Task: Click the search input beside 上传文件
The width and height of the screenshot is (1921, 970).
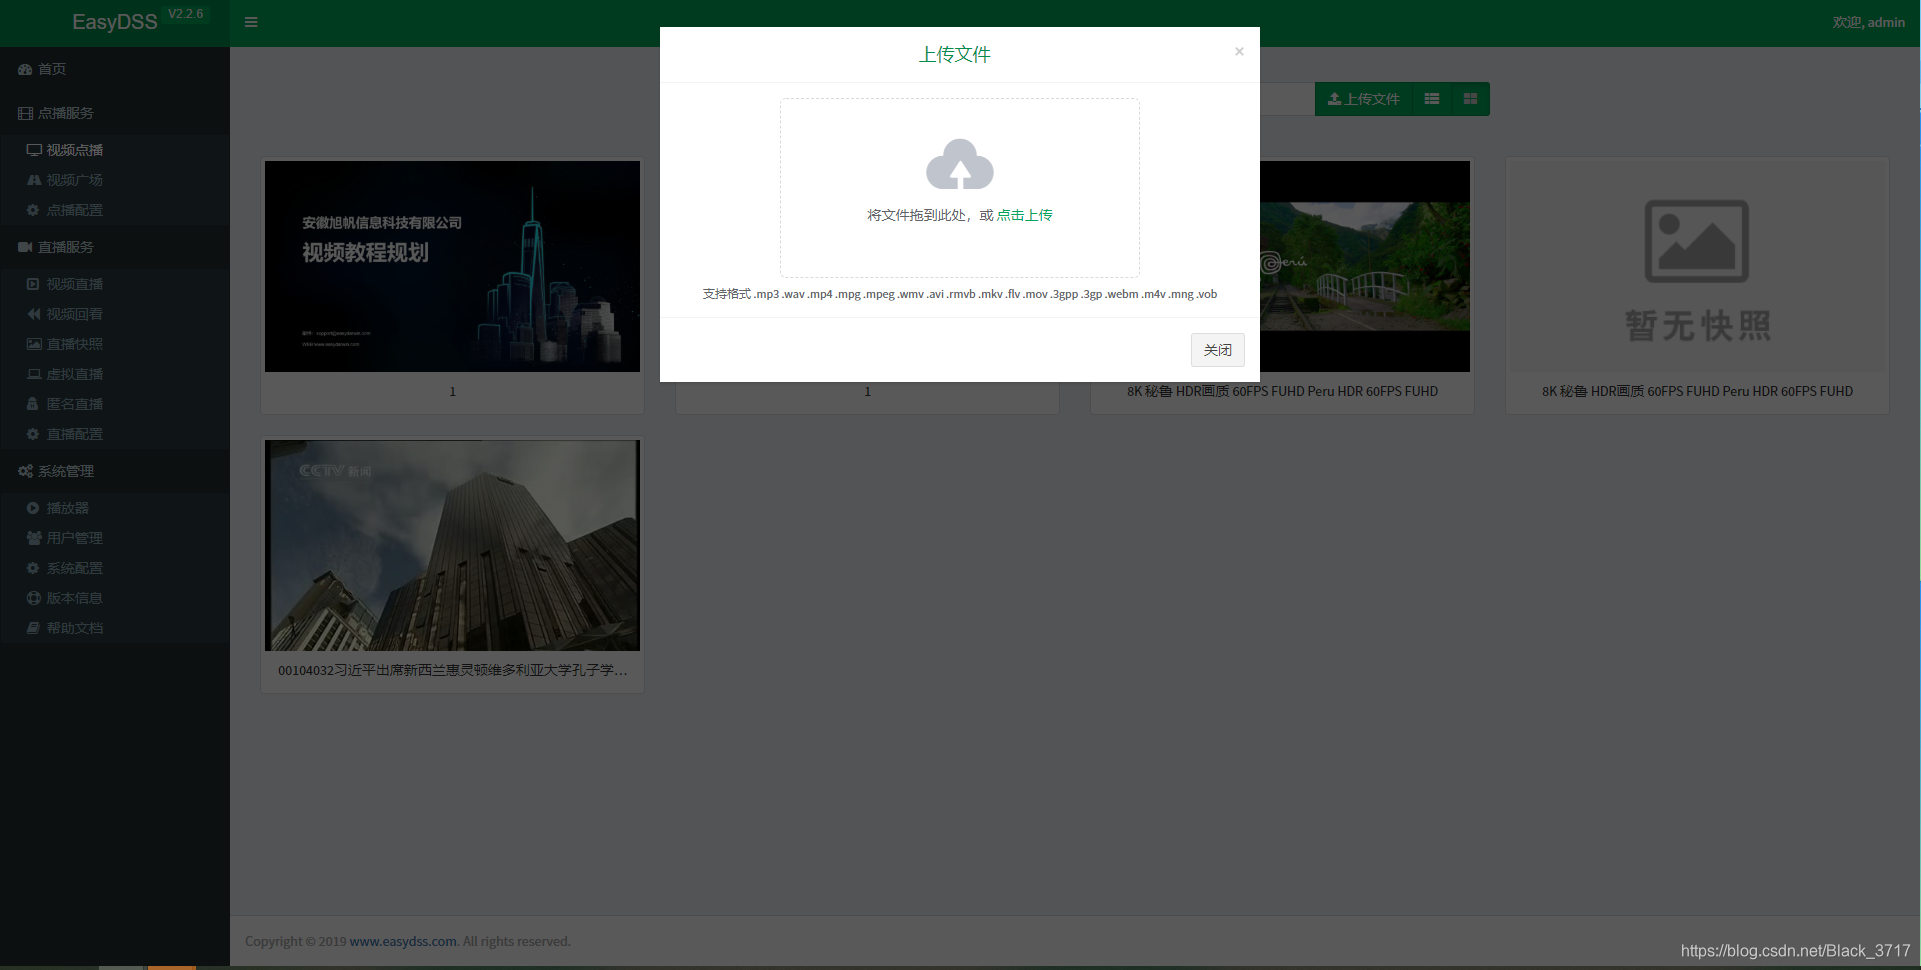Action: click(1287, 99)
